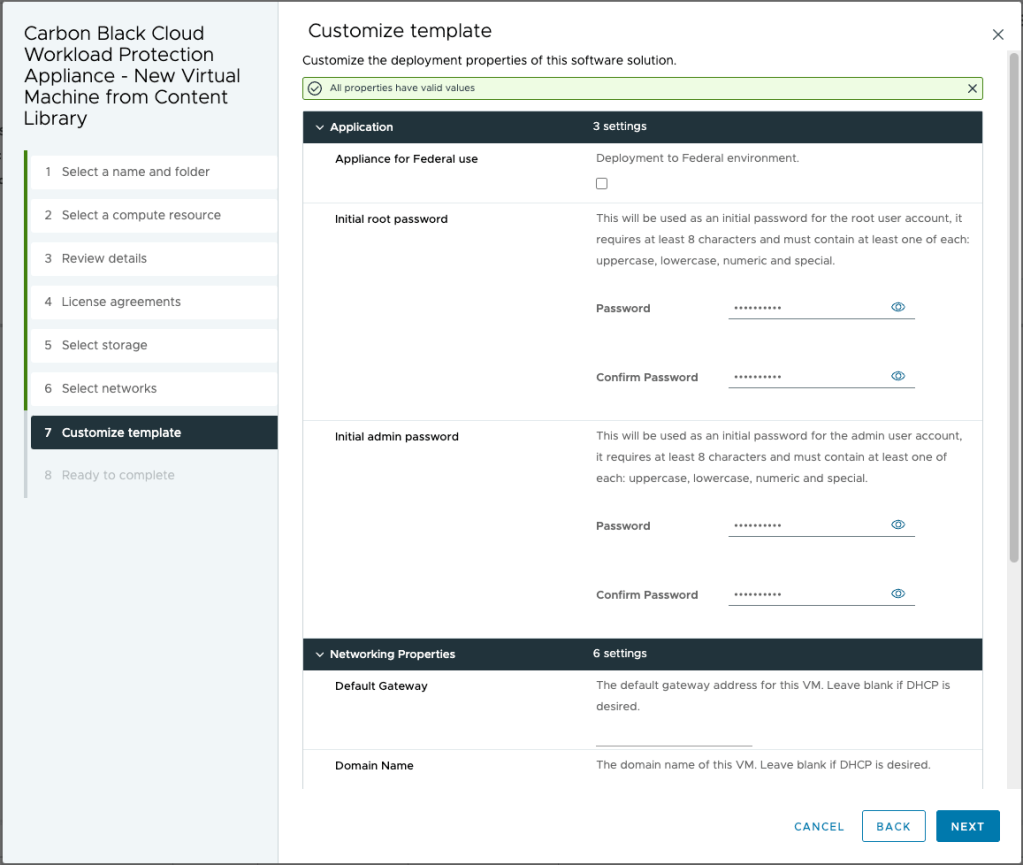The image size is (1023, 865).
Task: Click the Default Gateway input field
Action: point(673,736)
